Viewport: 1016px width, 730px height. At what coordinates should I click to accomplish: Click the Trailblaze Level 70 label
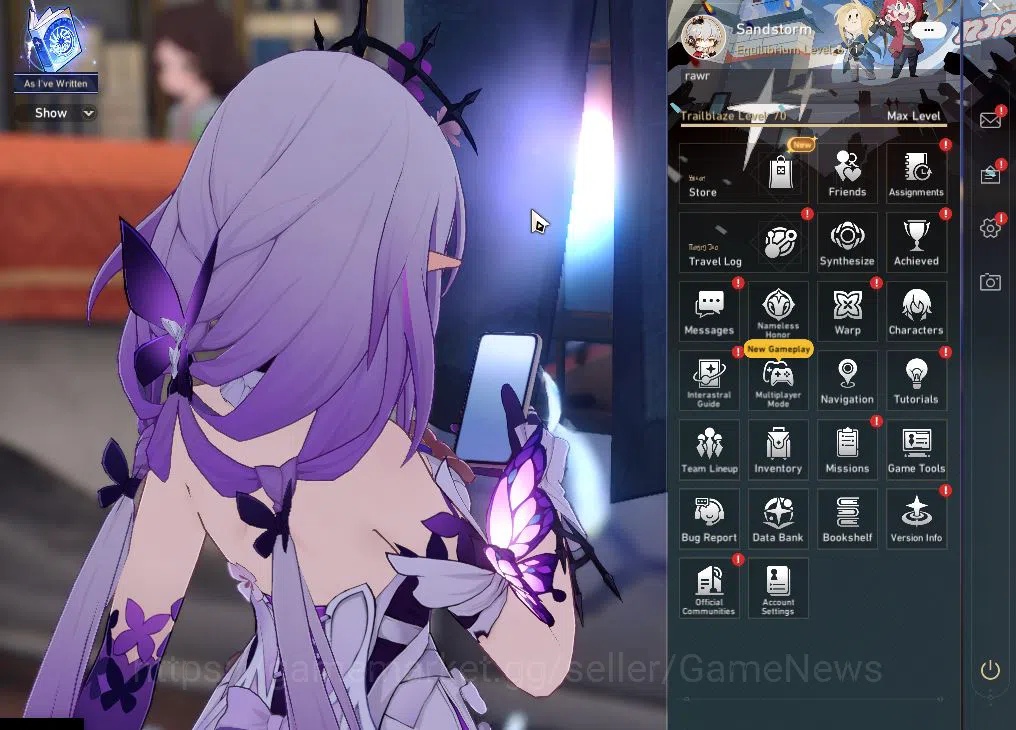point(733,116)
